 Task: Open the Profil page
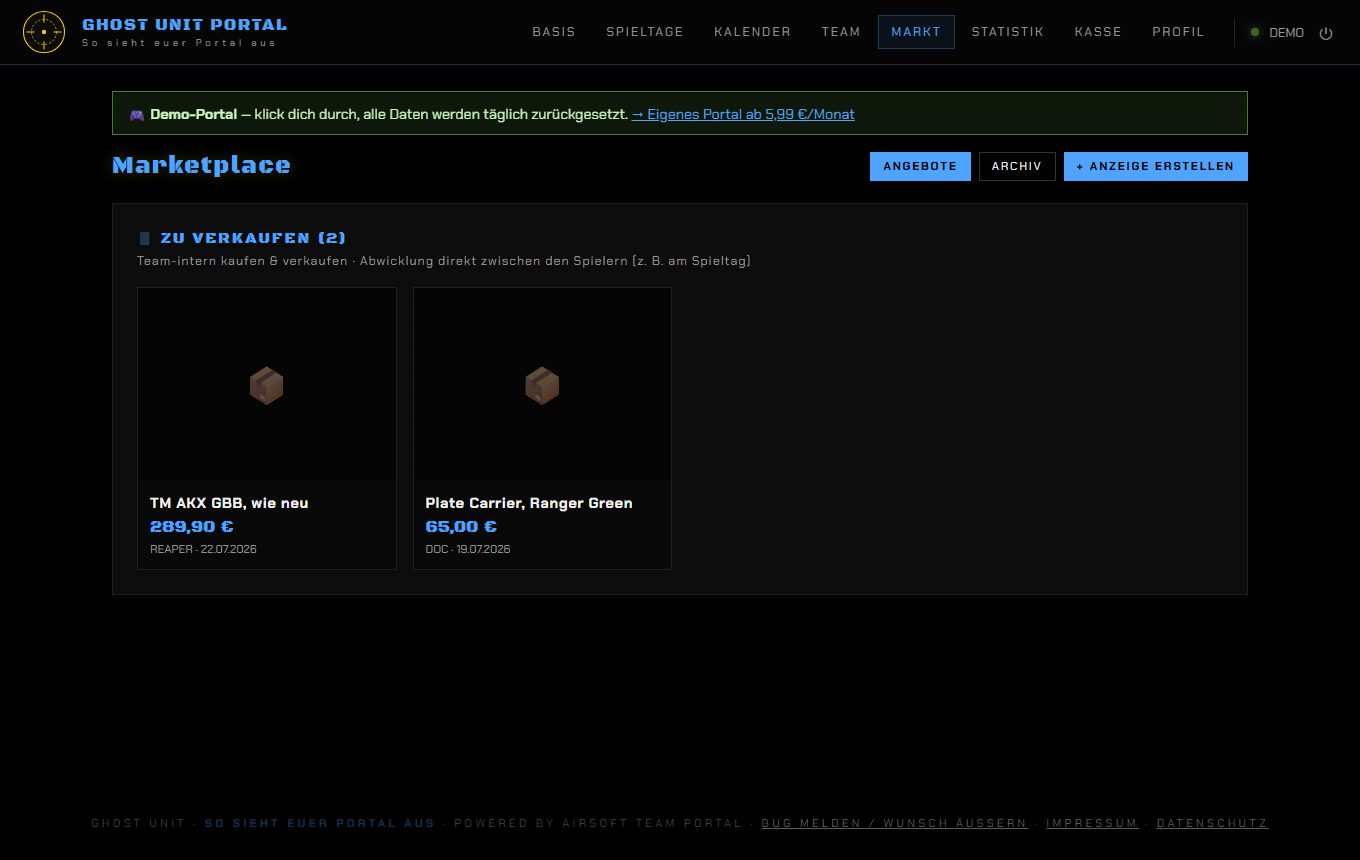click(x=1178, y=32)
